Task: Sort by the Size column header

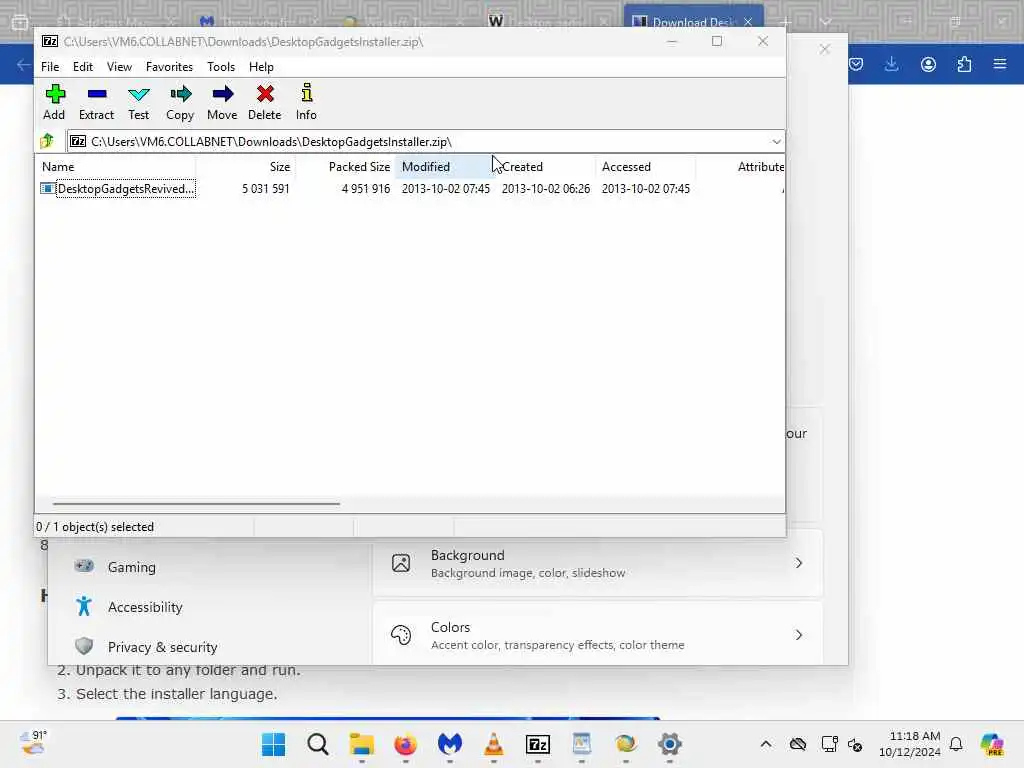Action: [246, 167]
